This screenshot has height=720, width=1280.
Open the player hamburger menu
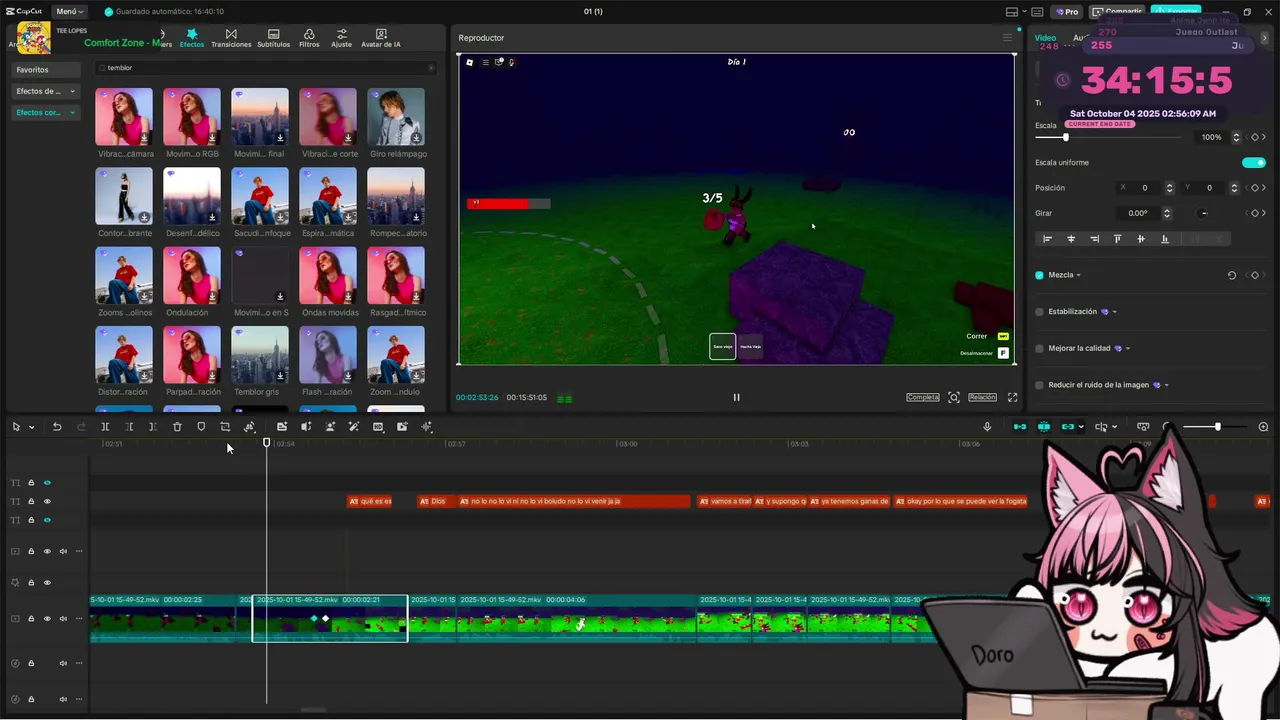pos(1007,38)
